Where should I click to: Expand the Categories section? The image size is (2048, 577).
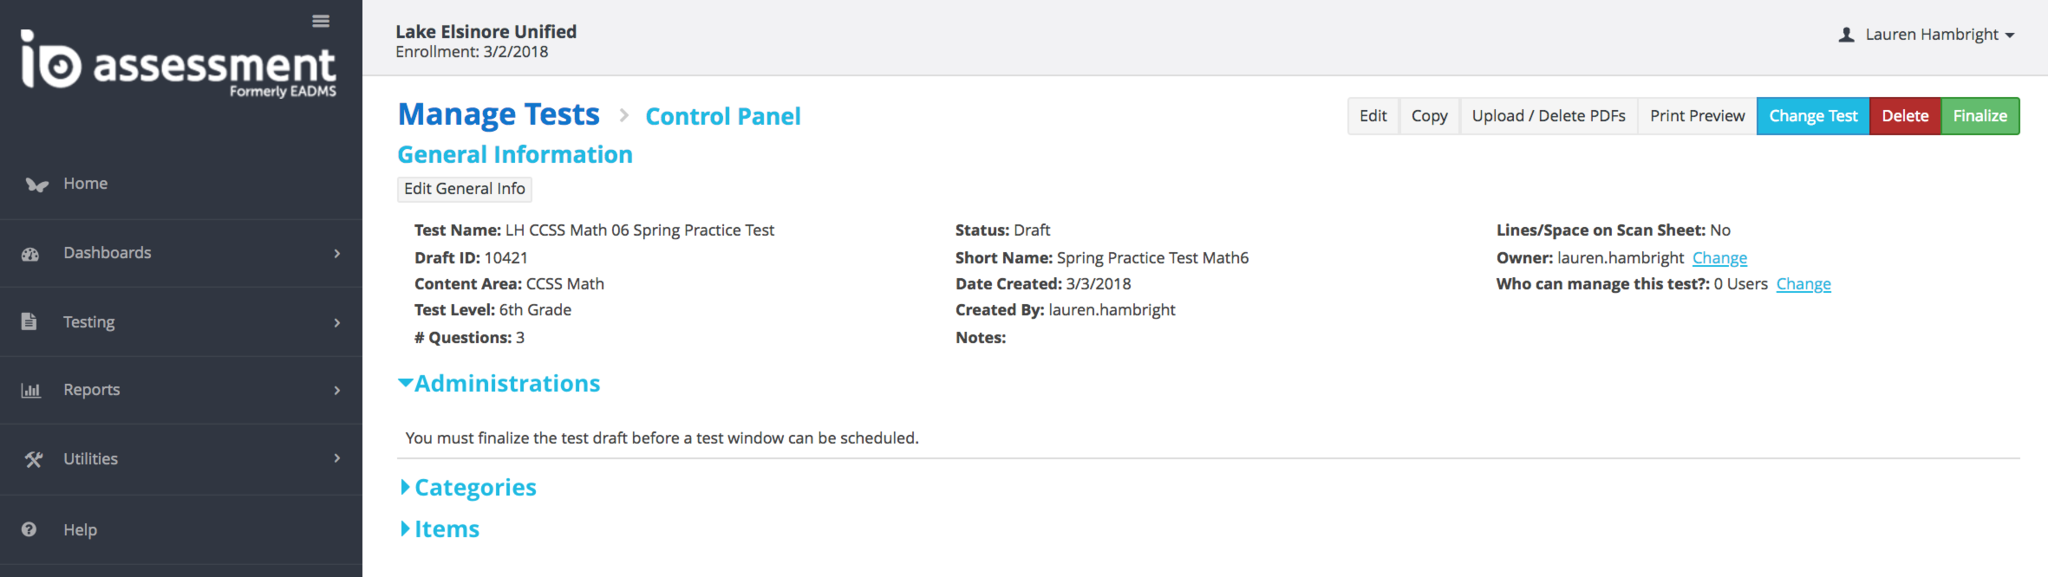coord(467,487)
